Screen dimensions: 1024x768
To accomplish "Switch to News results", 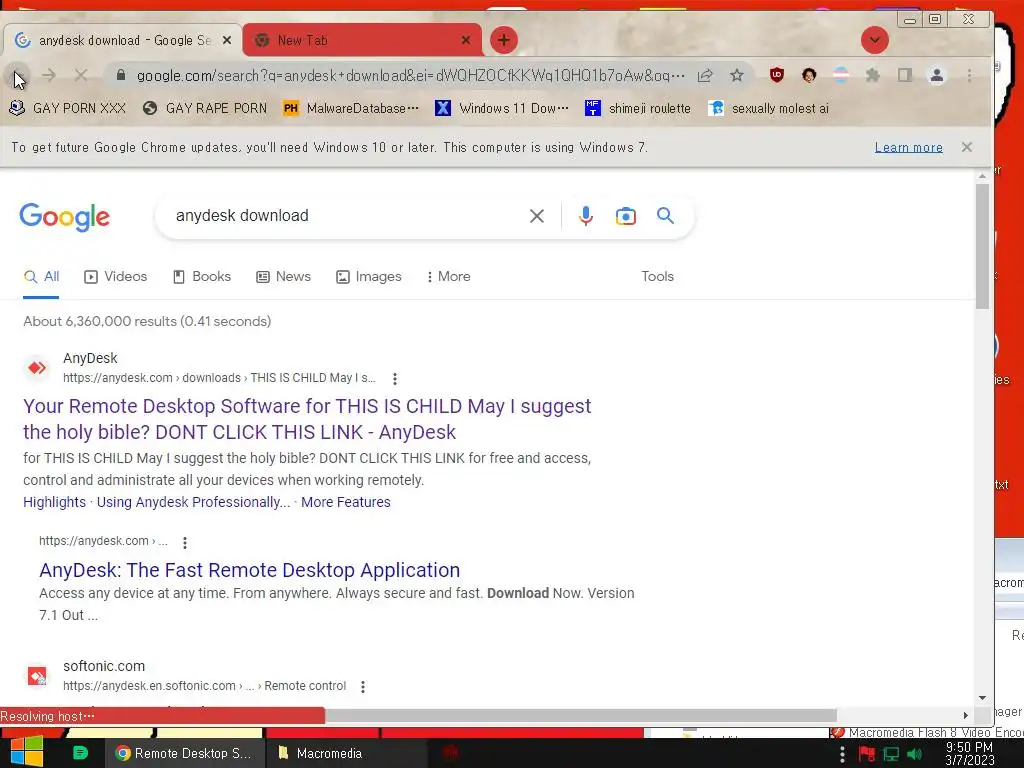I will tap(283, 277).
